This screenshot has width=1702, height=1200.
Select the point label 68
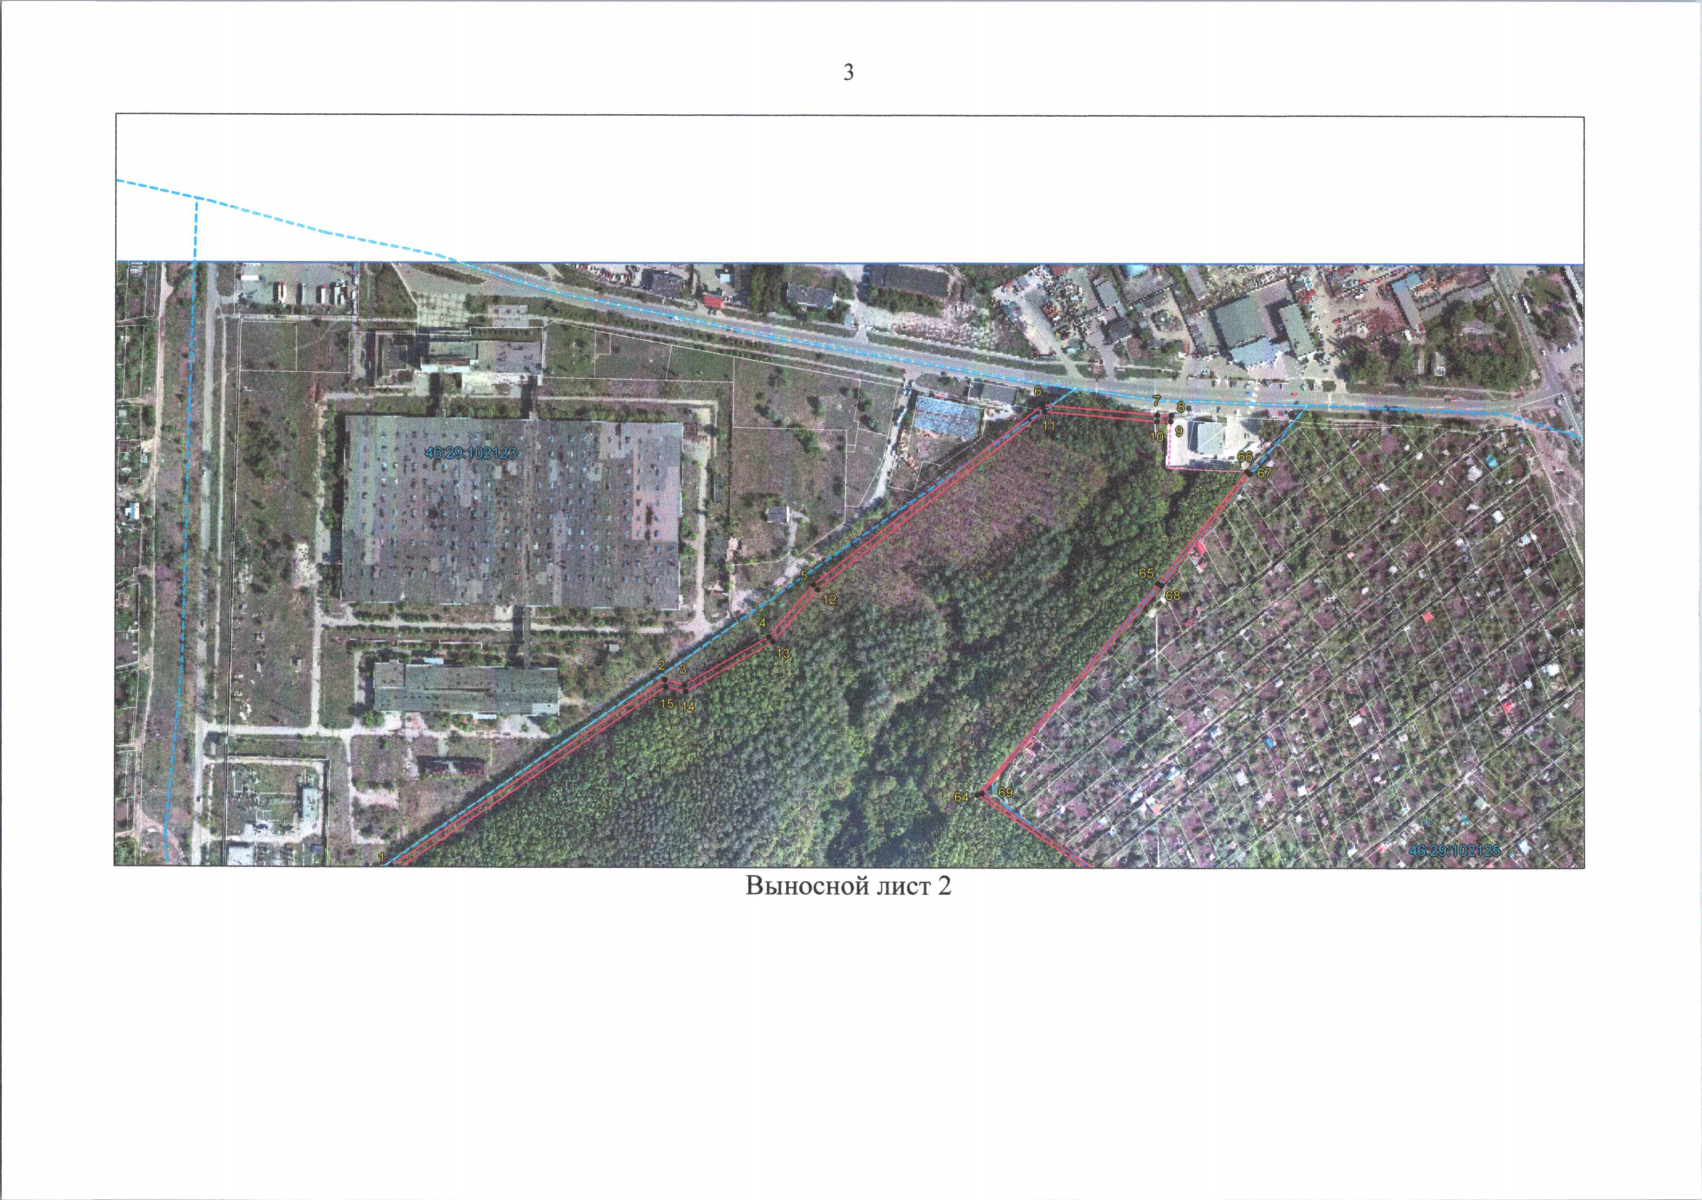(1173, 596)
